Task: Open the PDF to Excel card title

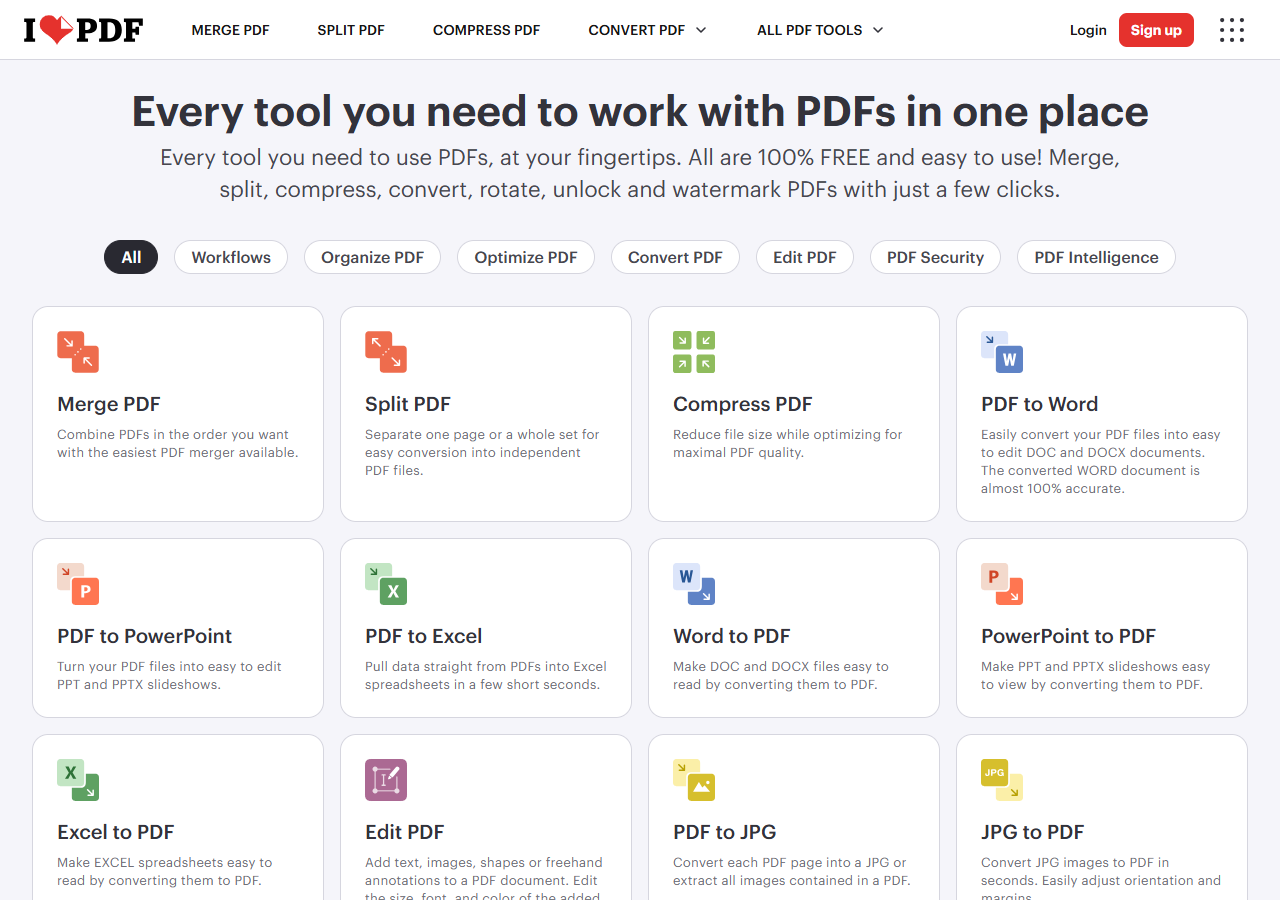Action: point(424,636)
